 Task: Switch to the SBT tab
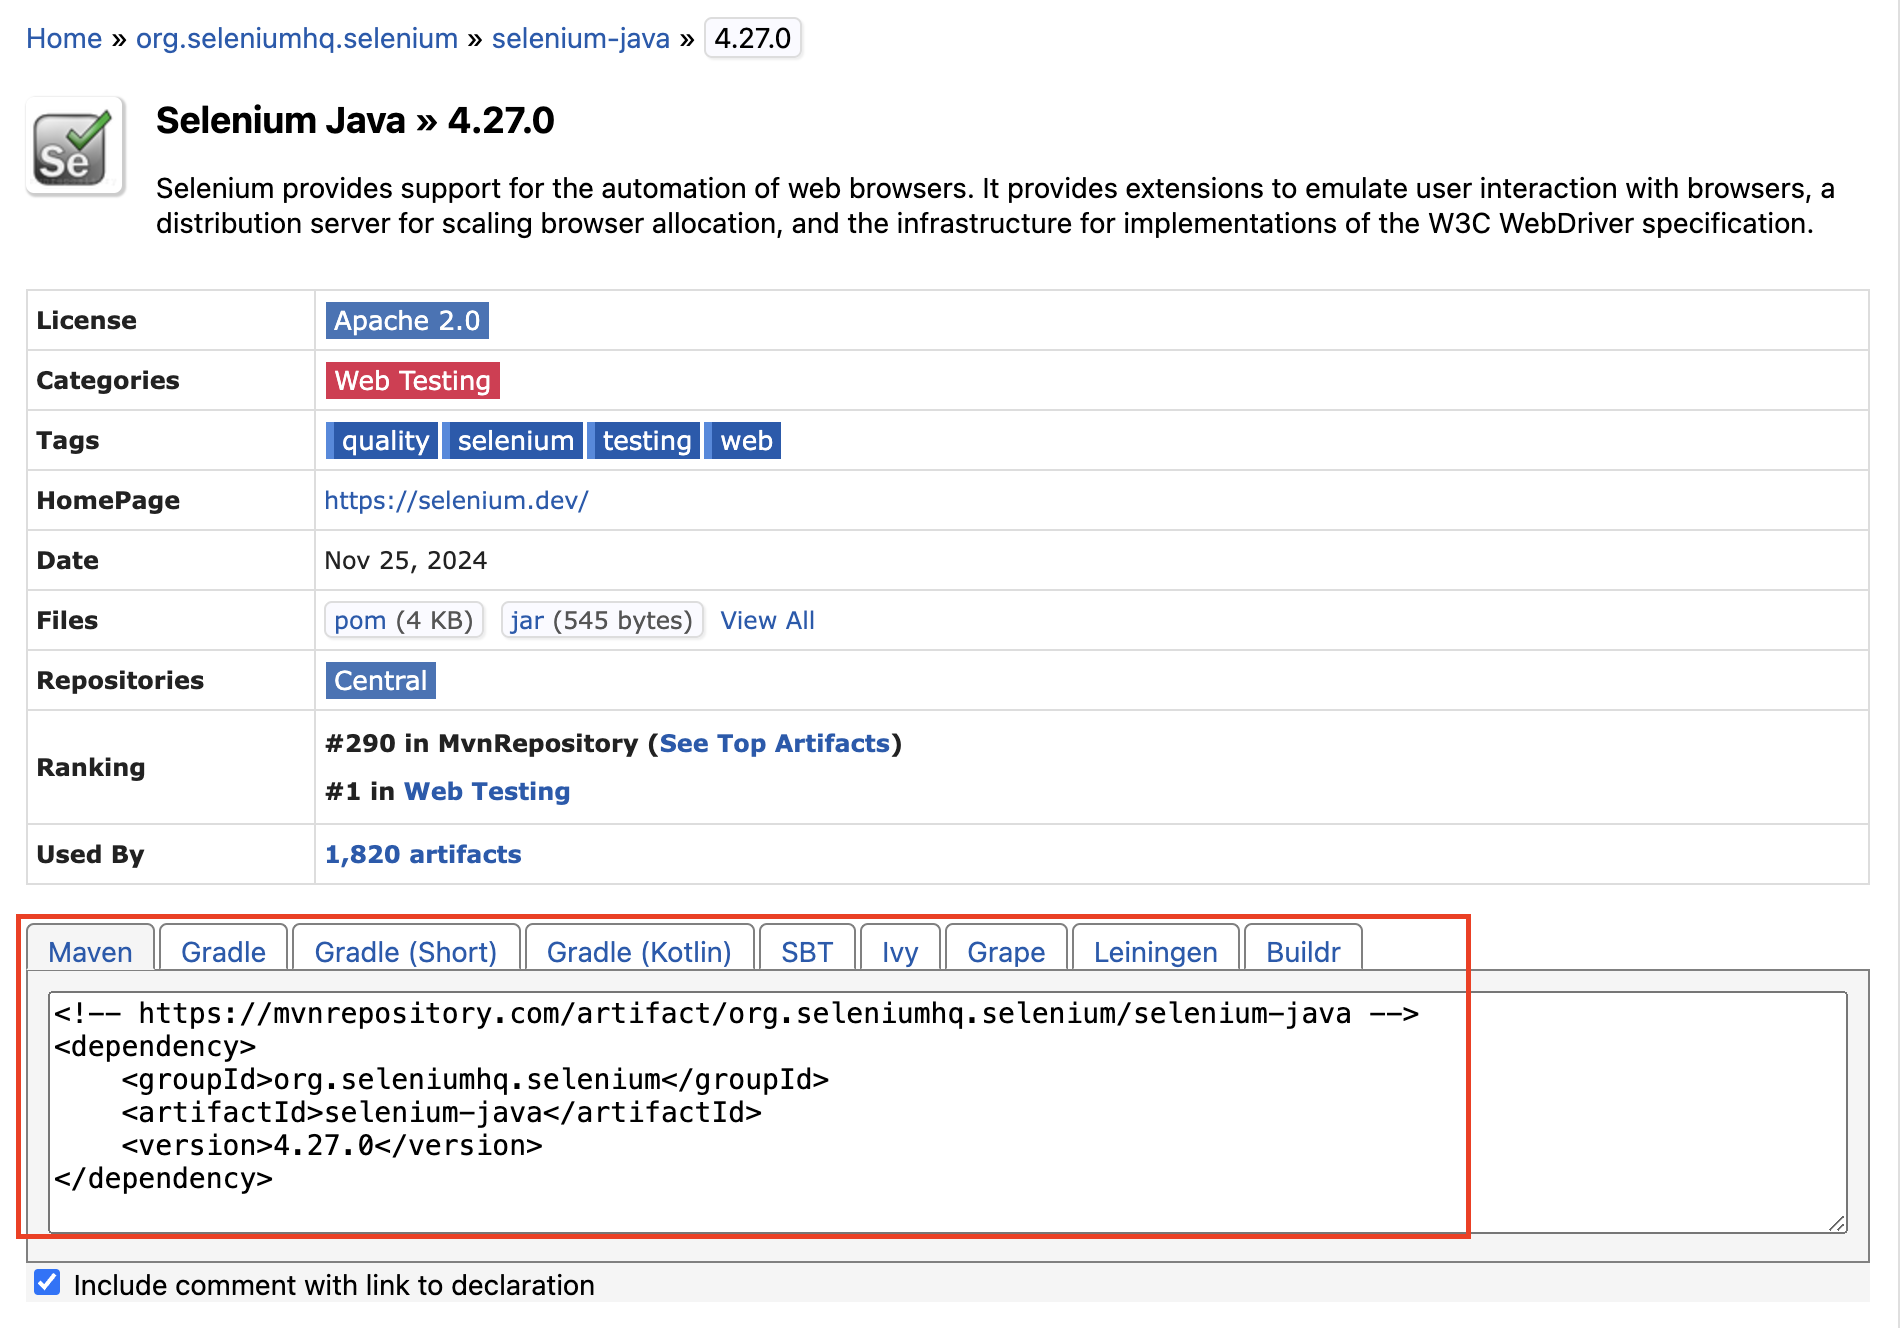[x=807, y=950]
